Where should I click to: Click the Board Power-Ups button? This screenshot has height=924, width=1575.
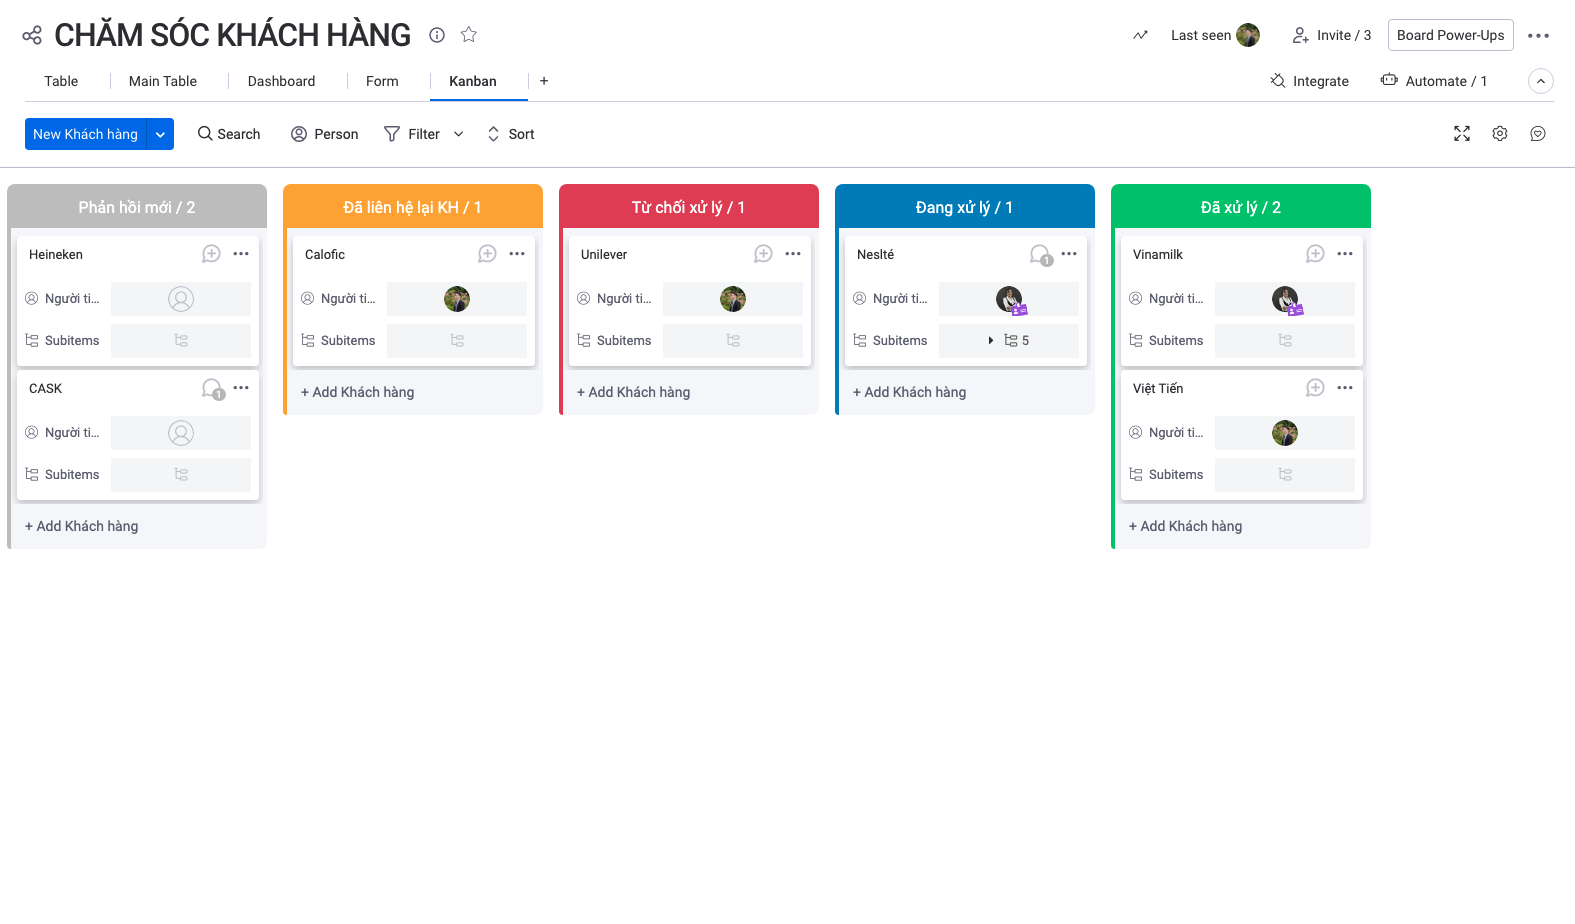[1450, 35]
